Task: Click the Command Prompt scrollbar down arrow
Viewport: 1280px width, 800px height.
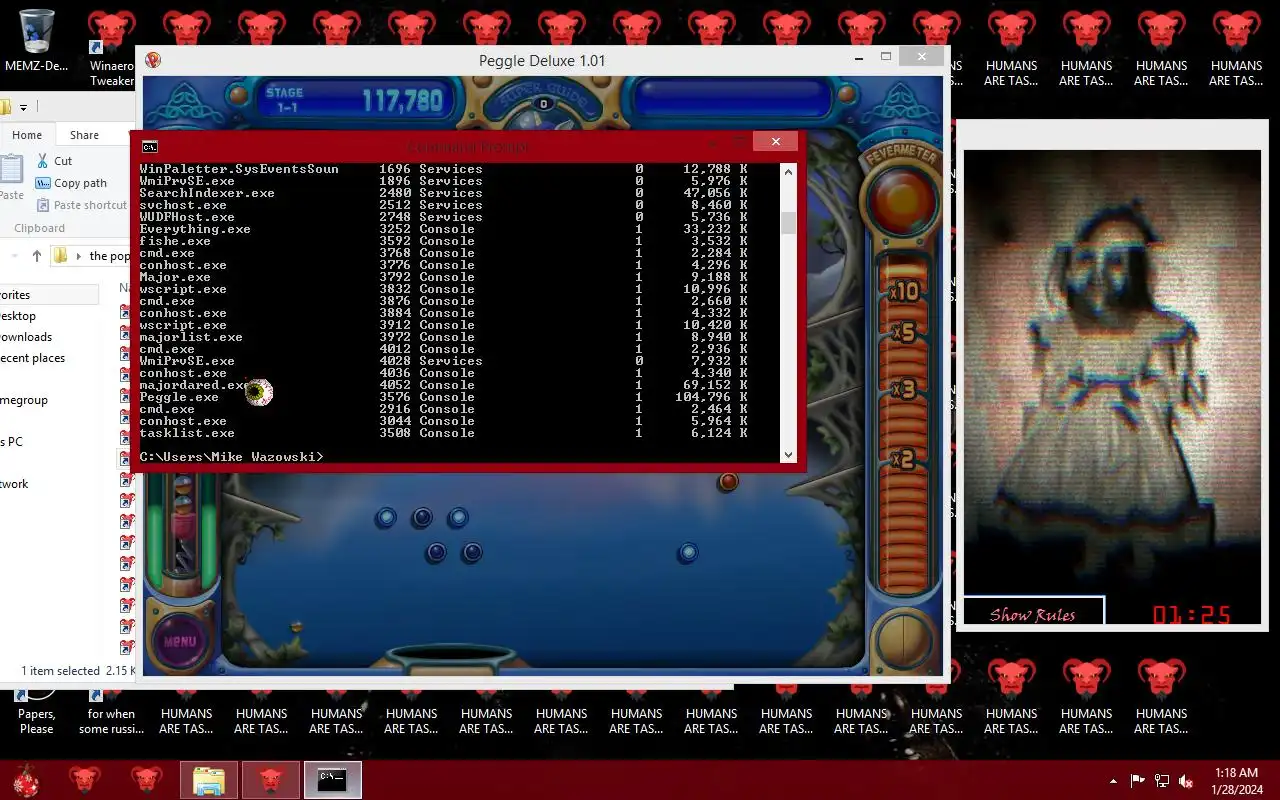Action: coord(788,455)
